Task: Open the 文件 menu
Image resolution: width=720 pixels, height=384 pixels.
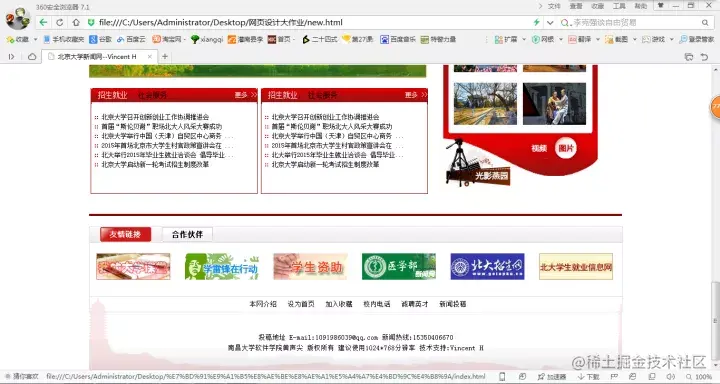Action: pyautogui.click(x=554, y=6)
